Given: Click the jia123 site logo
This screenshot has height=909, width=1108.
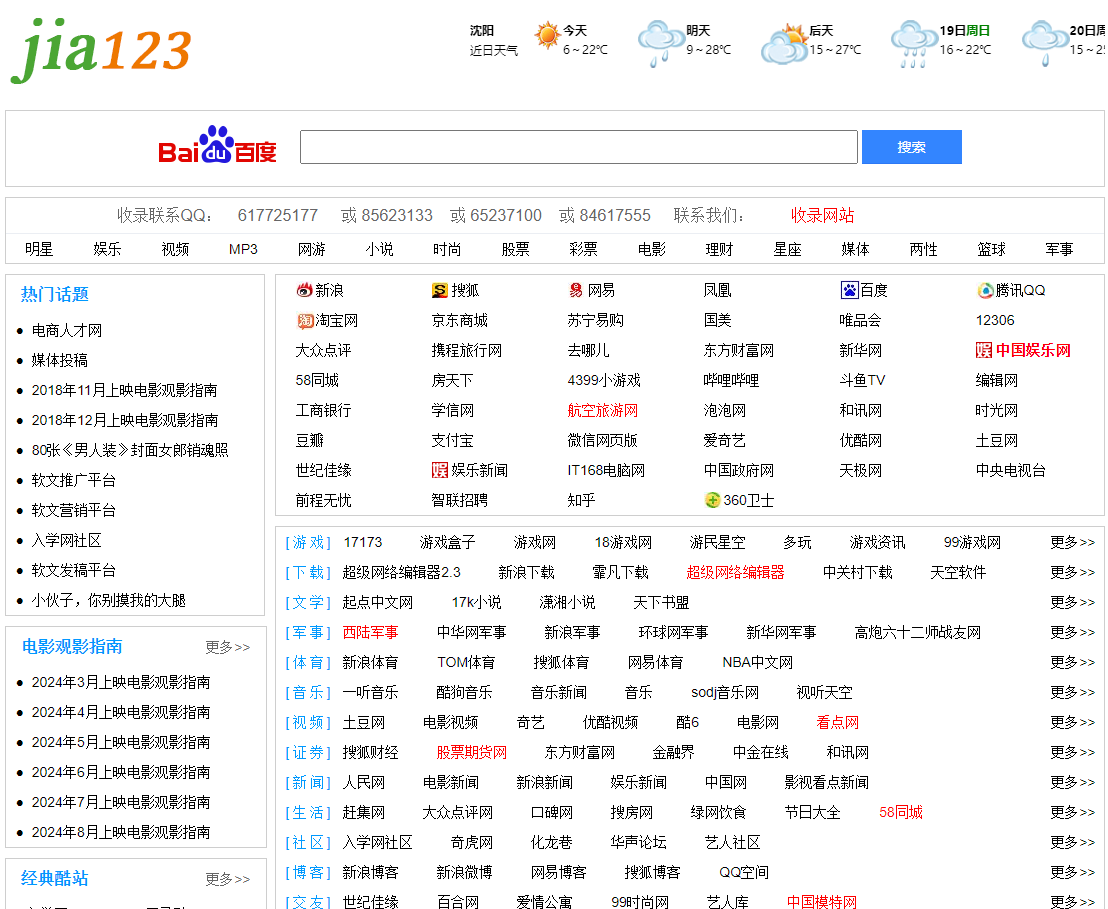Looking at the screenshot, I should (101, 49).
